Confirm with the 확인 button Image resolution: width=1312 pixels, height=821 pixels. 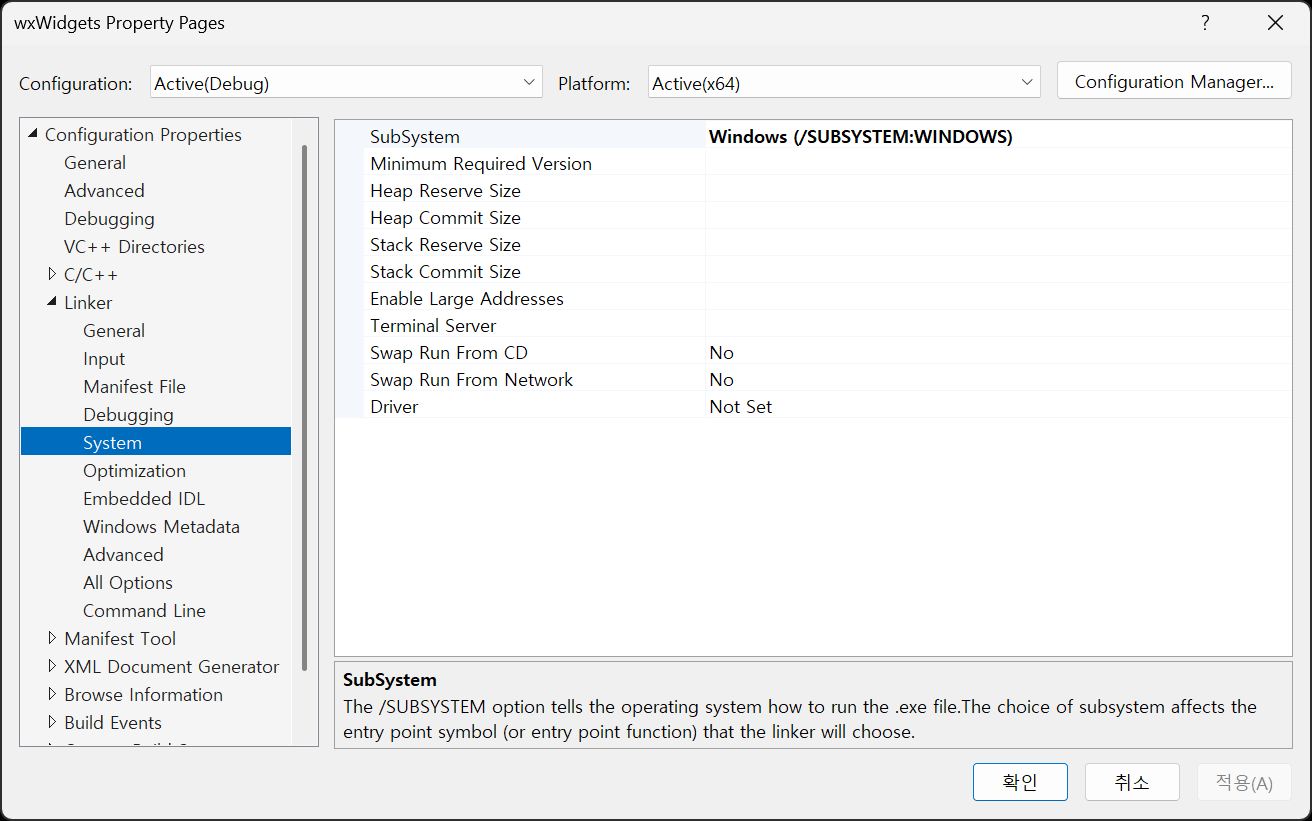(1020, 782)
